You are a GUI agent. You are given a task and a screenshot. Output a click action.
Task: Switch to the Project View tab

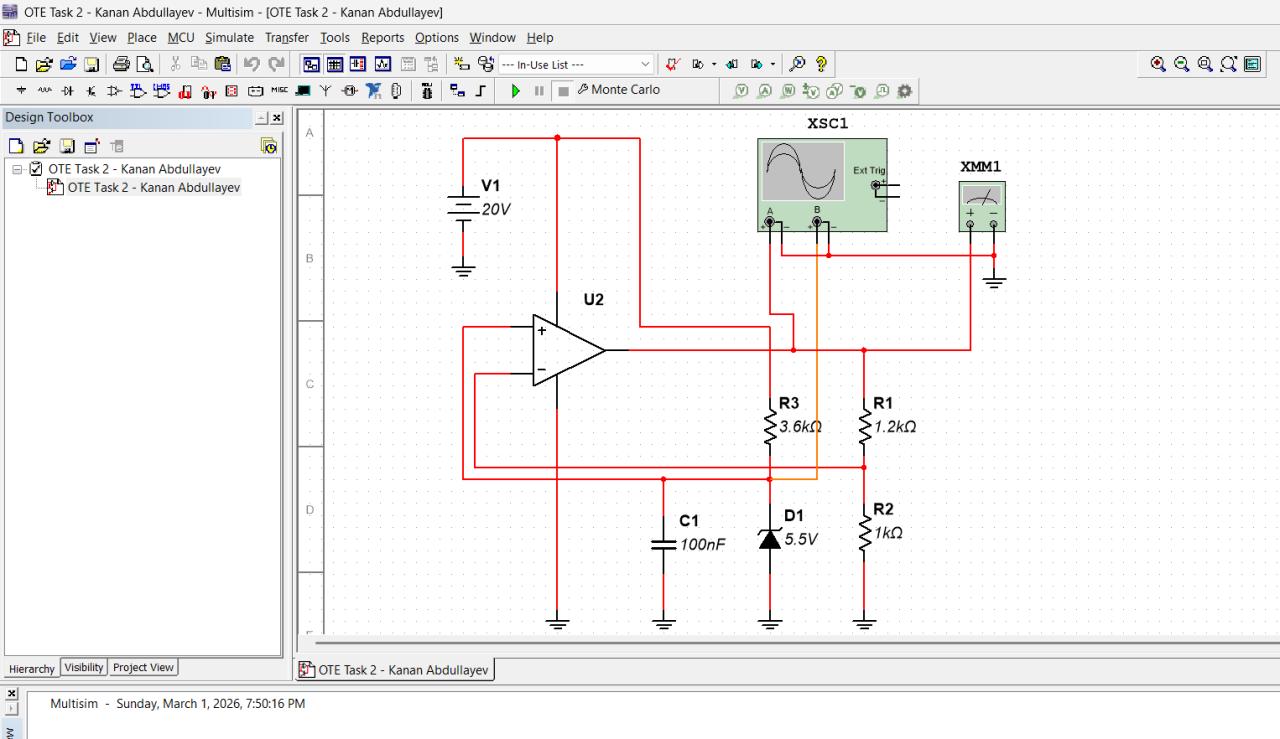(143, 667)
